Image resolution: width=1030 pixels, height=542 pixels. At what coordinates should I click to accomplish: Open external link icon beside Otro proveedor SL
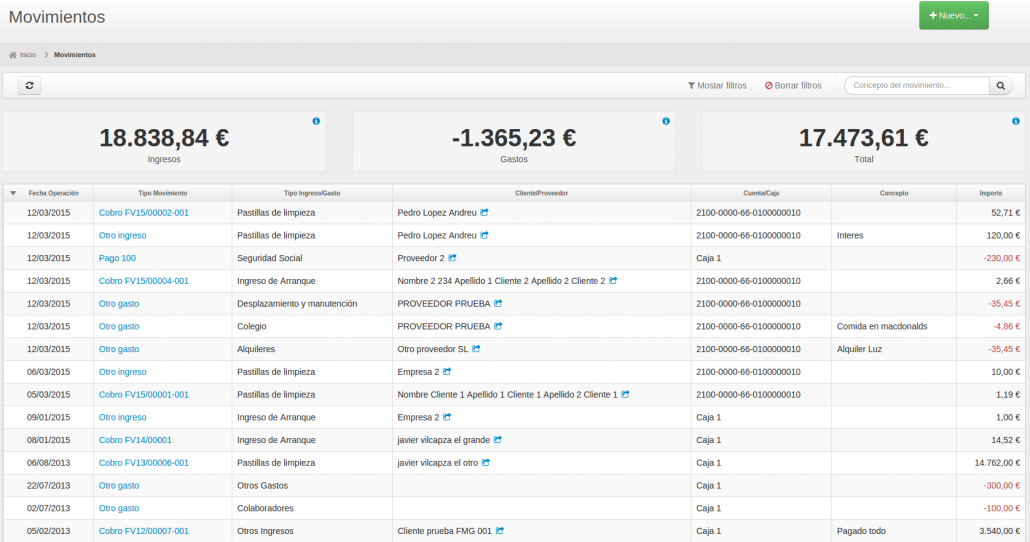pyautogui.click(x=477, y=349)
